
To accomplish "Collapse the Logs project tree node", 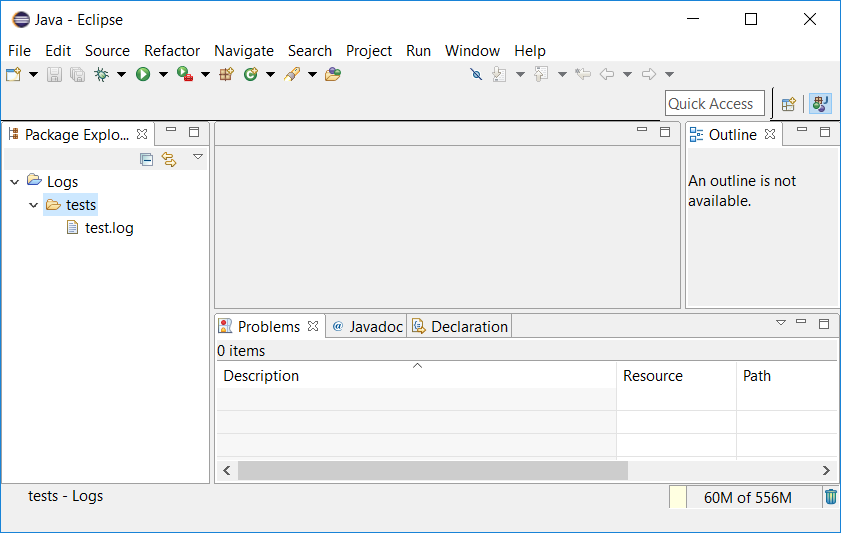I will 14,182.
